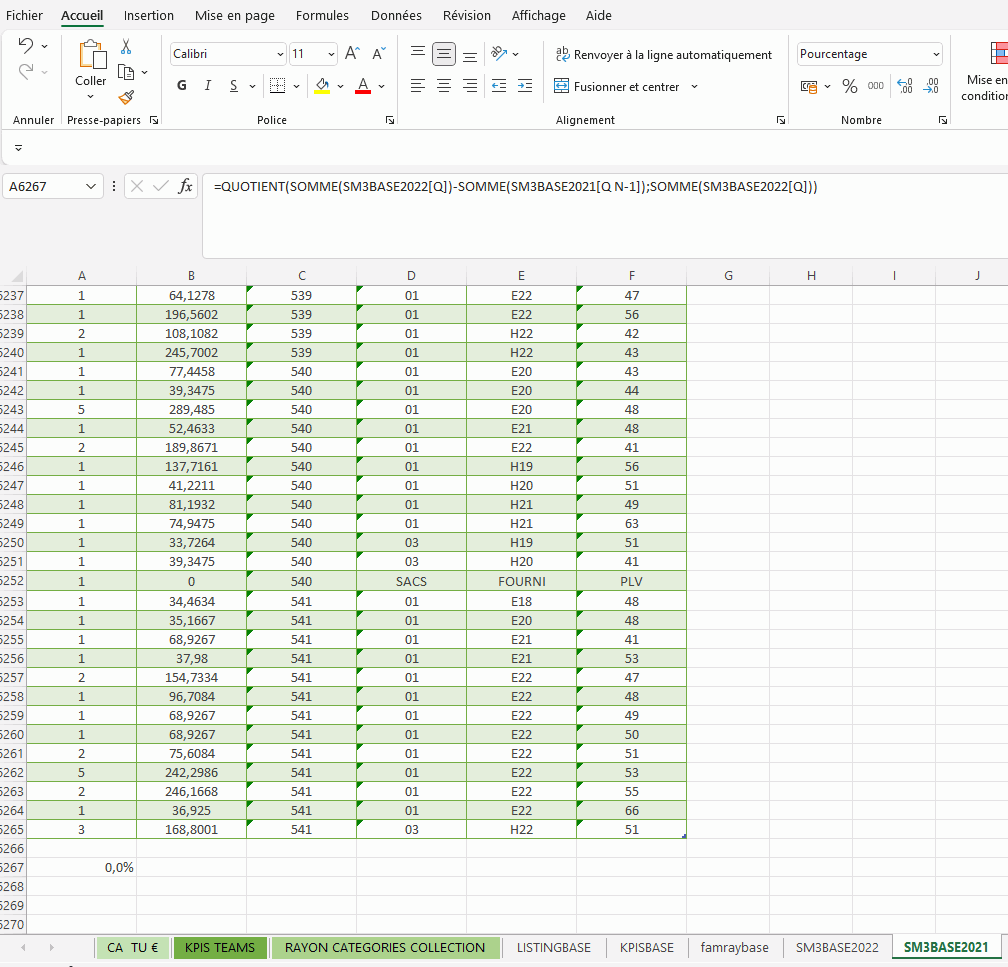Click the insert function fx icon
The width and height of the screenshot is (1008, 967).
(185, 186)
